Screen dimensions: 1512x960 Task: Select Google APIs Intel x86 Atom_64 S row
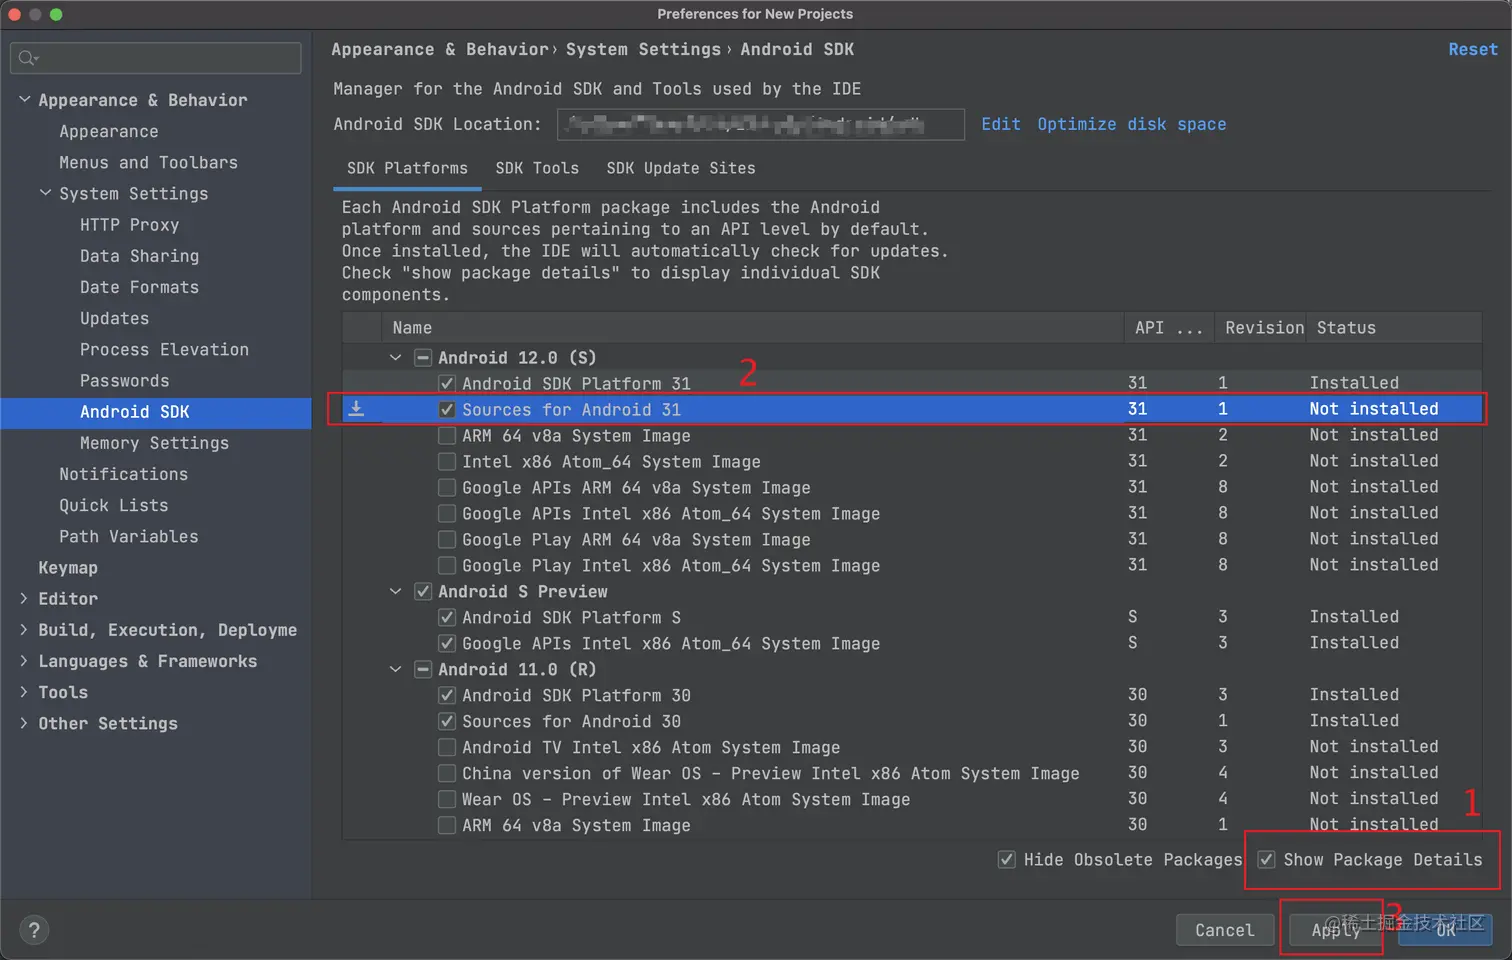[912, 643]
